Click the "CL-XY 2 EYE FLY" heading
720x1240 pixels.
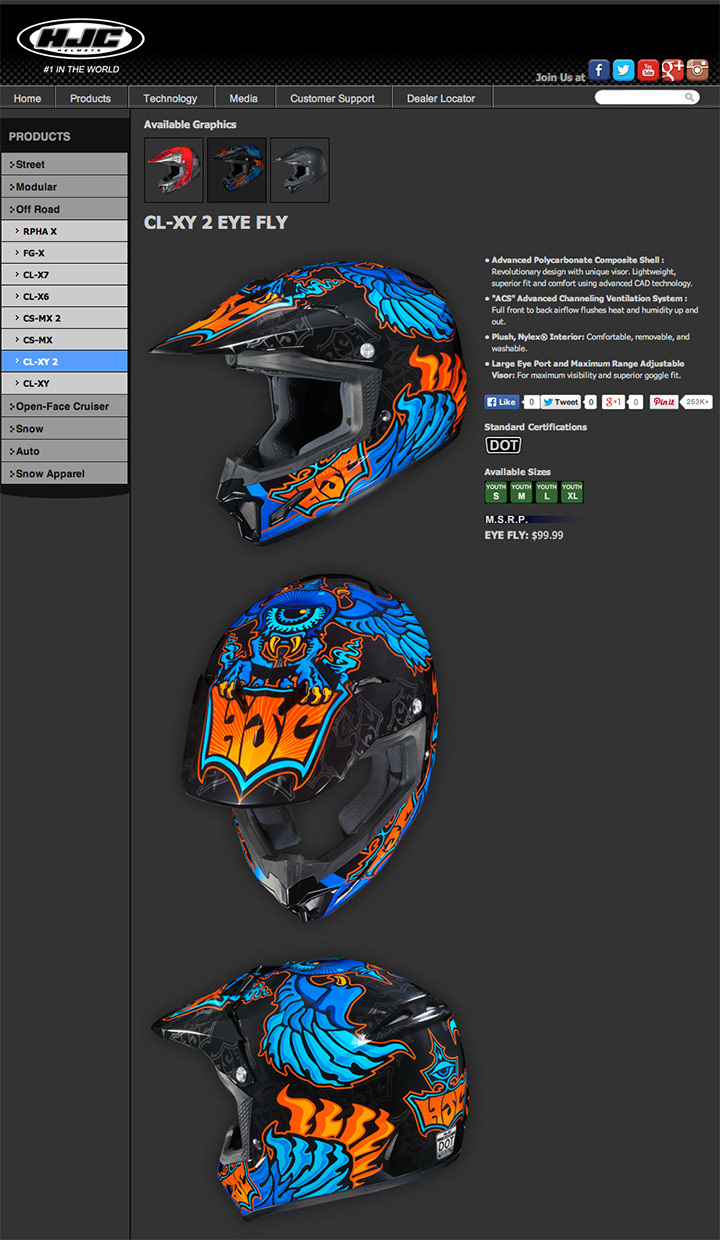(215, 223)
